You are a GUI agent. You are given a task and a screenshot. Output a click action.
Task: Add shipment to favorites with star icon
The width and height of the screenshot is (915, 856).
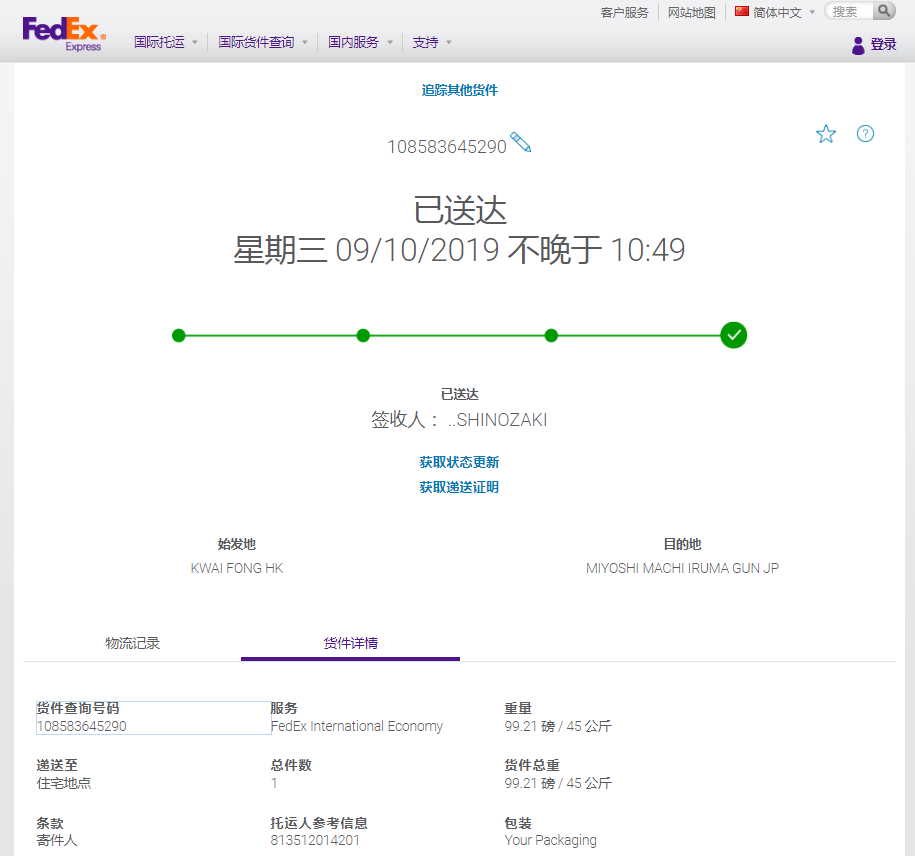click(826, 134)
